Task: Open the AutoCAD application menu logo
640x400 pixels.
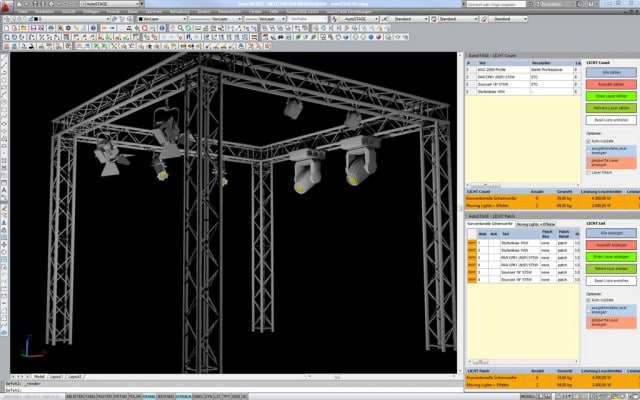Action: click(6, 6)
